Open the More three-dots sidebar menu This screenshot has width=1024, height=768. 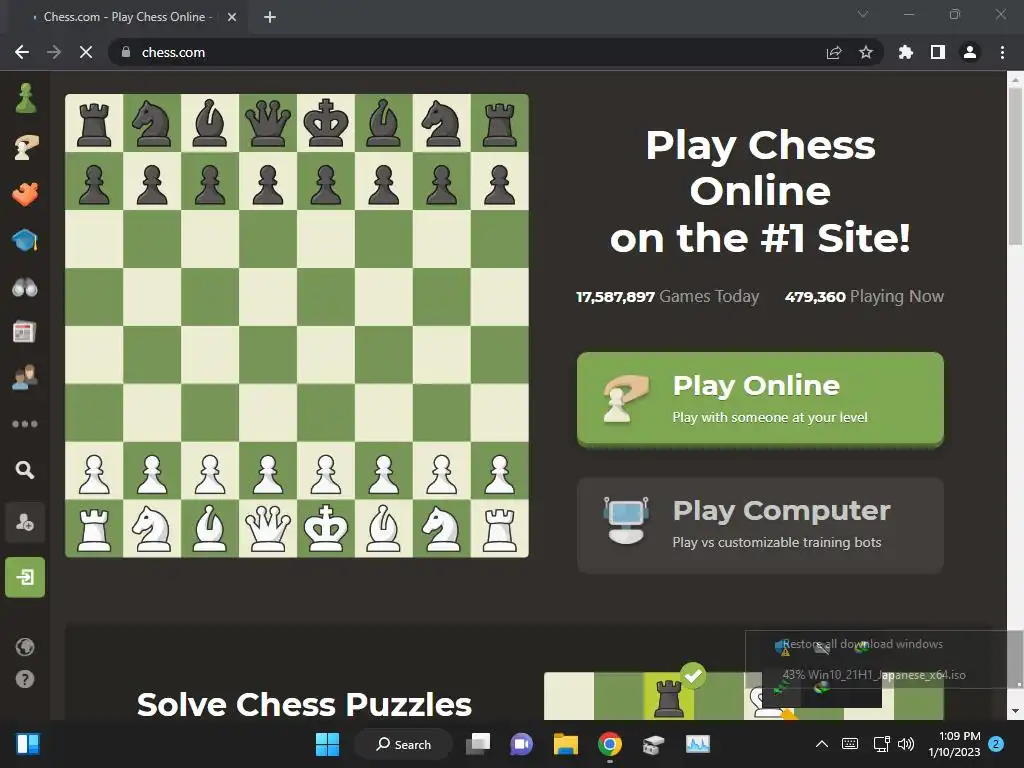coord(25,424)
